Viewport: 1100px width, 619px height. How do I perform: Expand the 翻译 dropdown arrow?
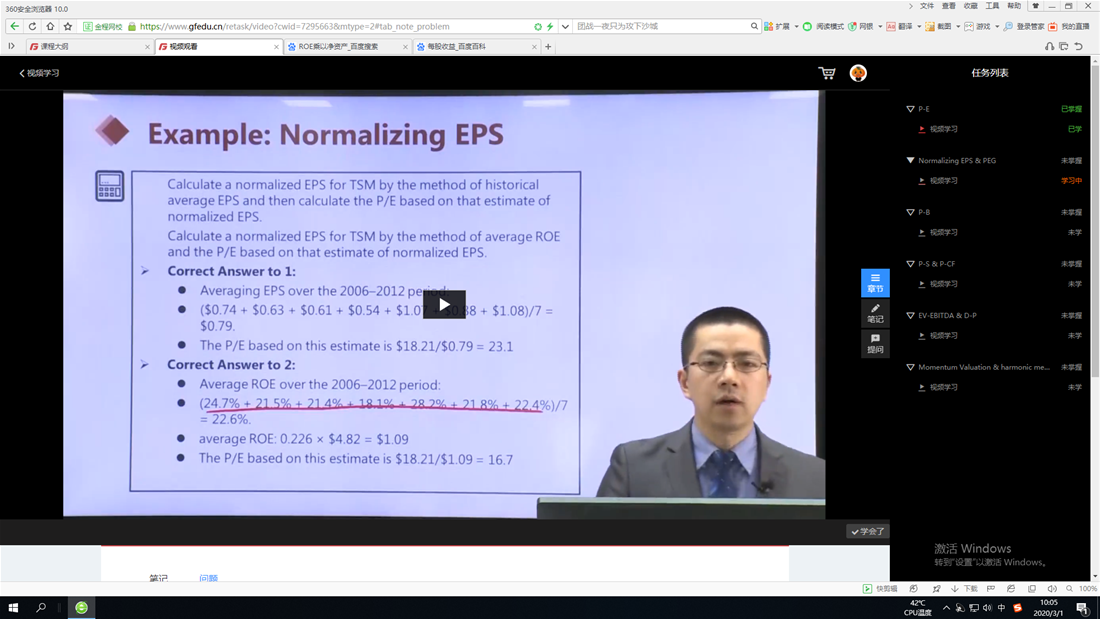click(x=918, y=27)
